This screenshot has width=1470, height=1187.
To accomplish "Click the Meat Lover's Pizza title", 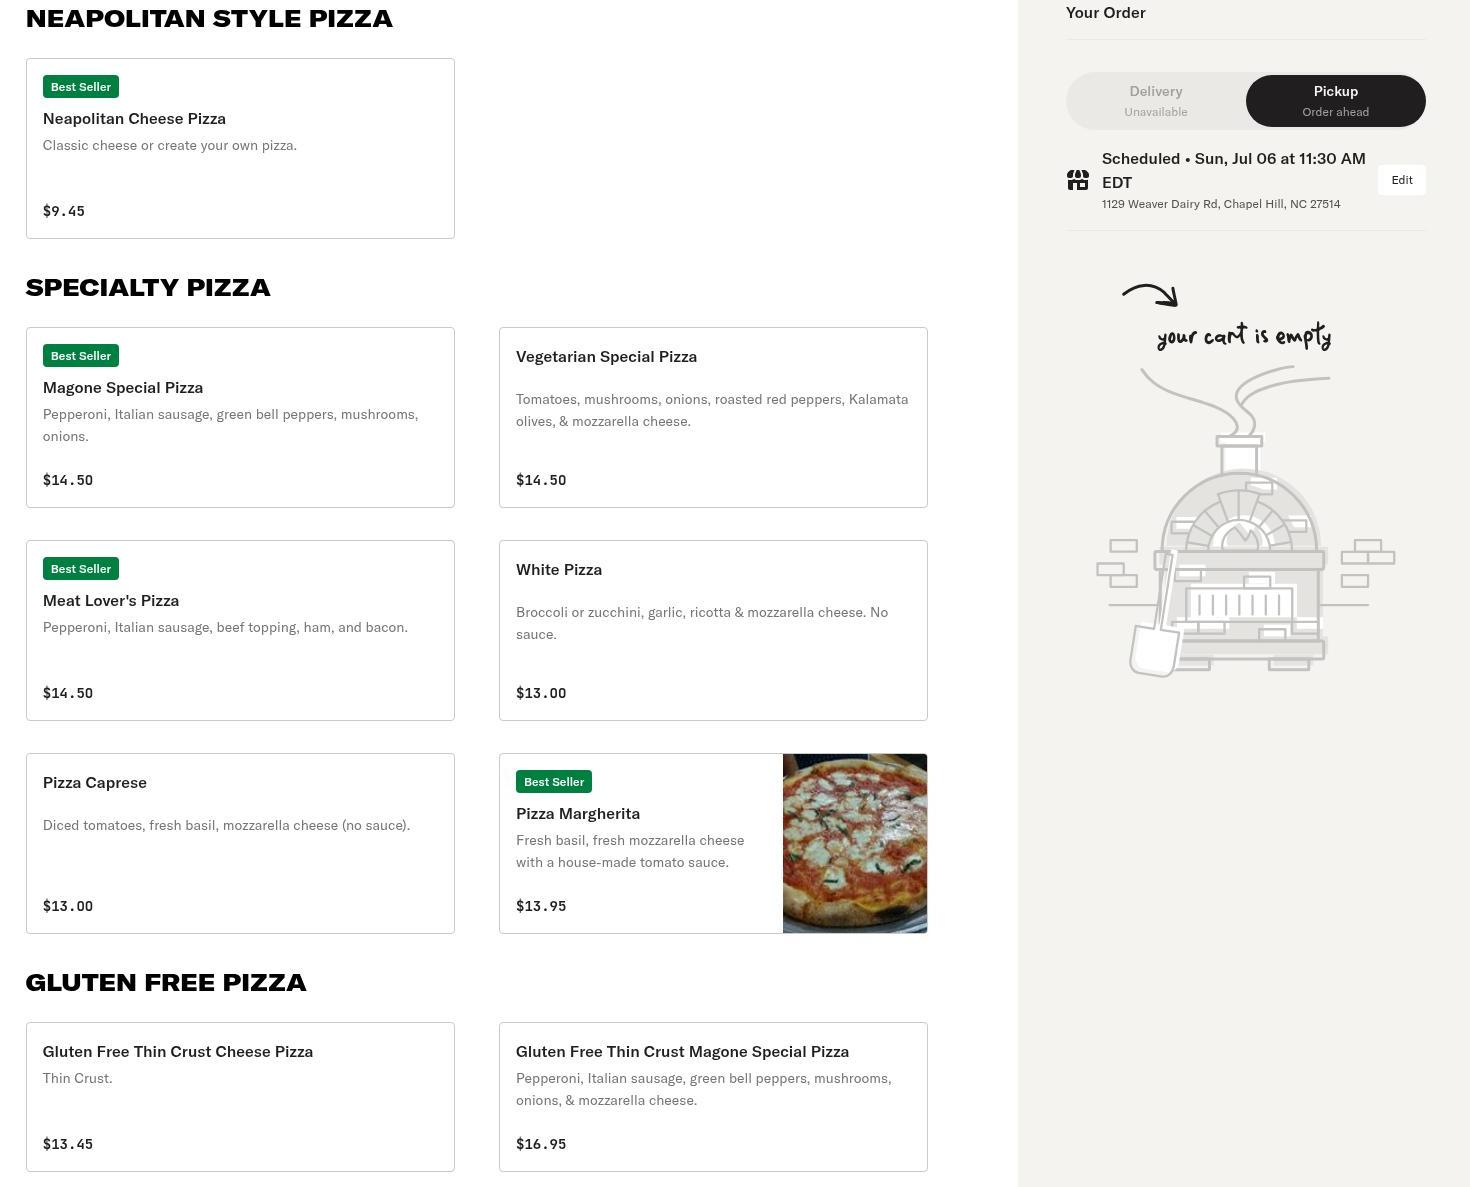I will point(111,600).
